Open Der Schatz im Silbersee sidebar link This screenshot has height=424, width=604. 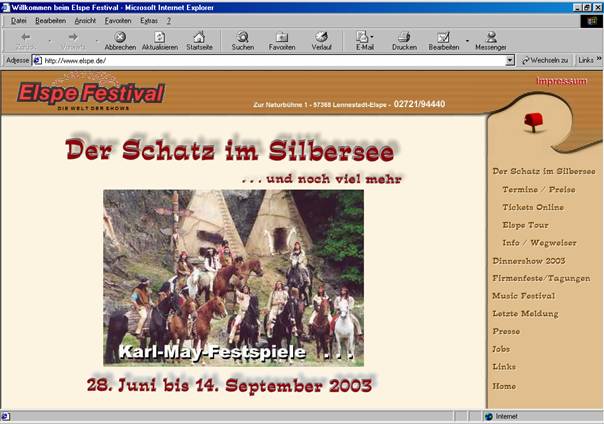[x=544, y=171]
